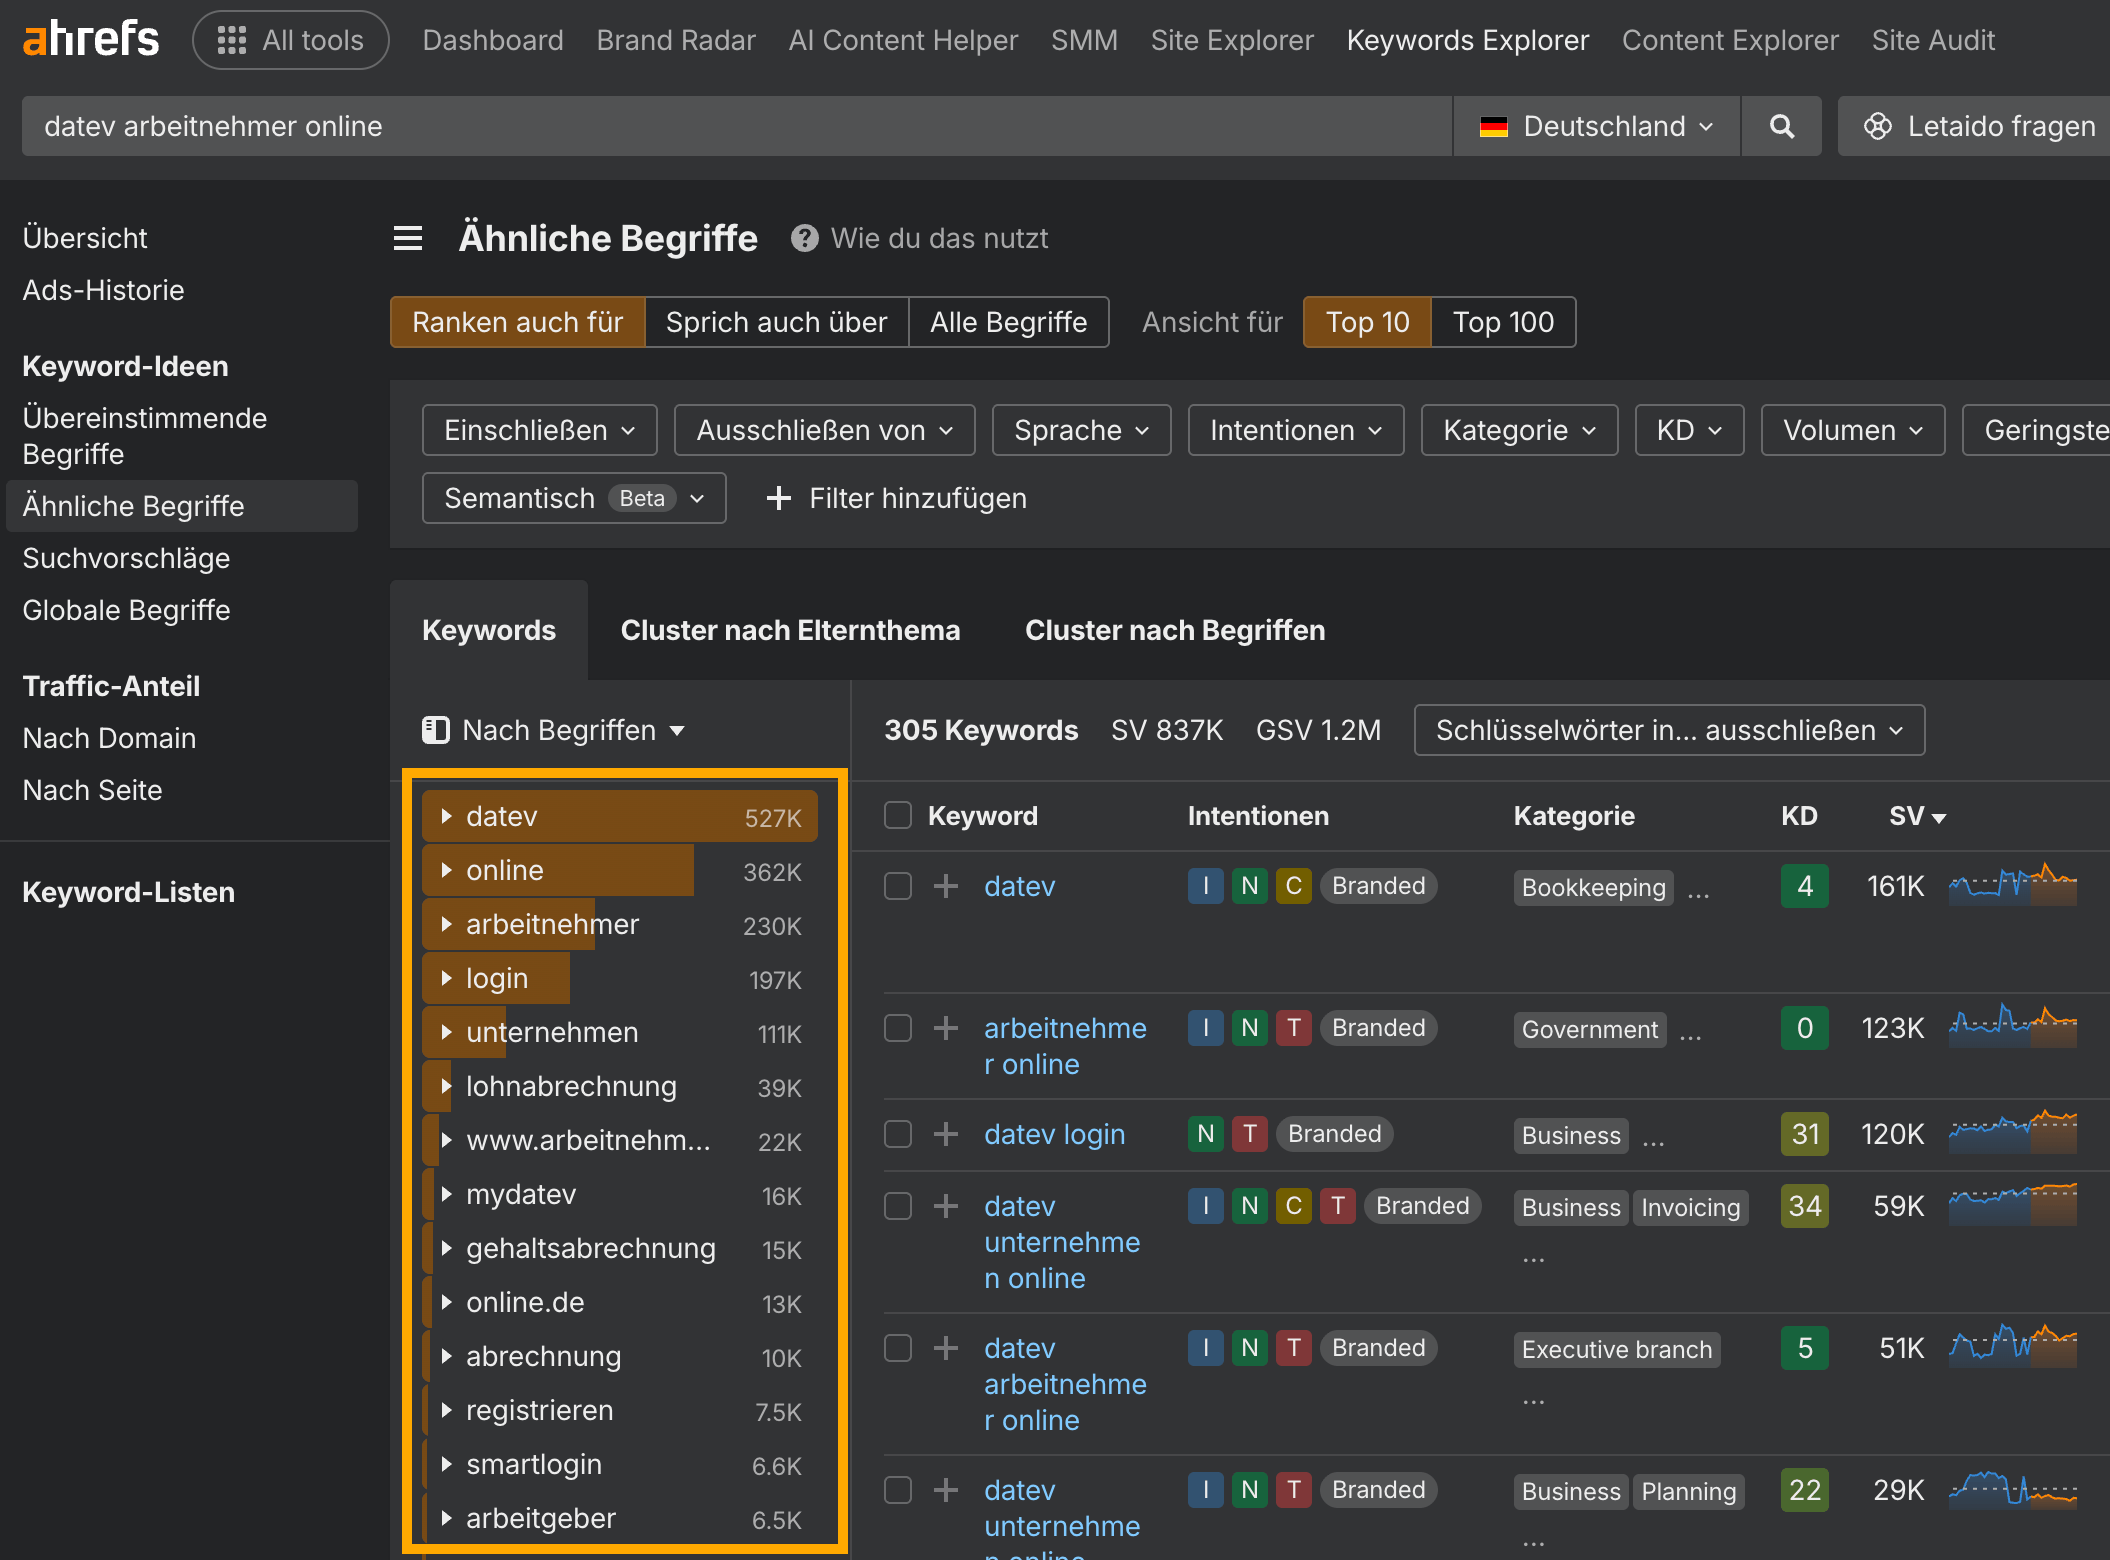This screenshot has height=1560, width=2110.
Task: Open the Suchvorschläge sidebar link
Action: 126,558
